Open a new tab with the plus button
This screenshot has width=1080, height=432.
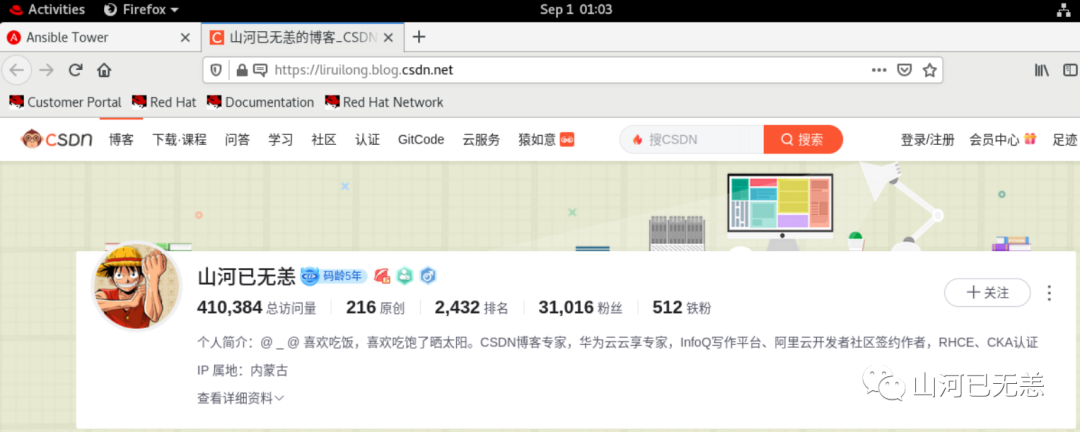[419, 37]
